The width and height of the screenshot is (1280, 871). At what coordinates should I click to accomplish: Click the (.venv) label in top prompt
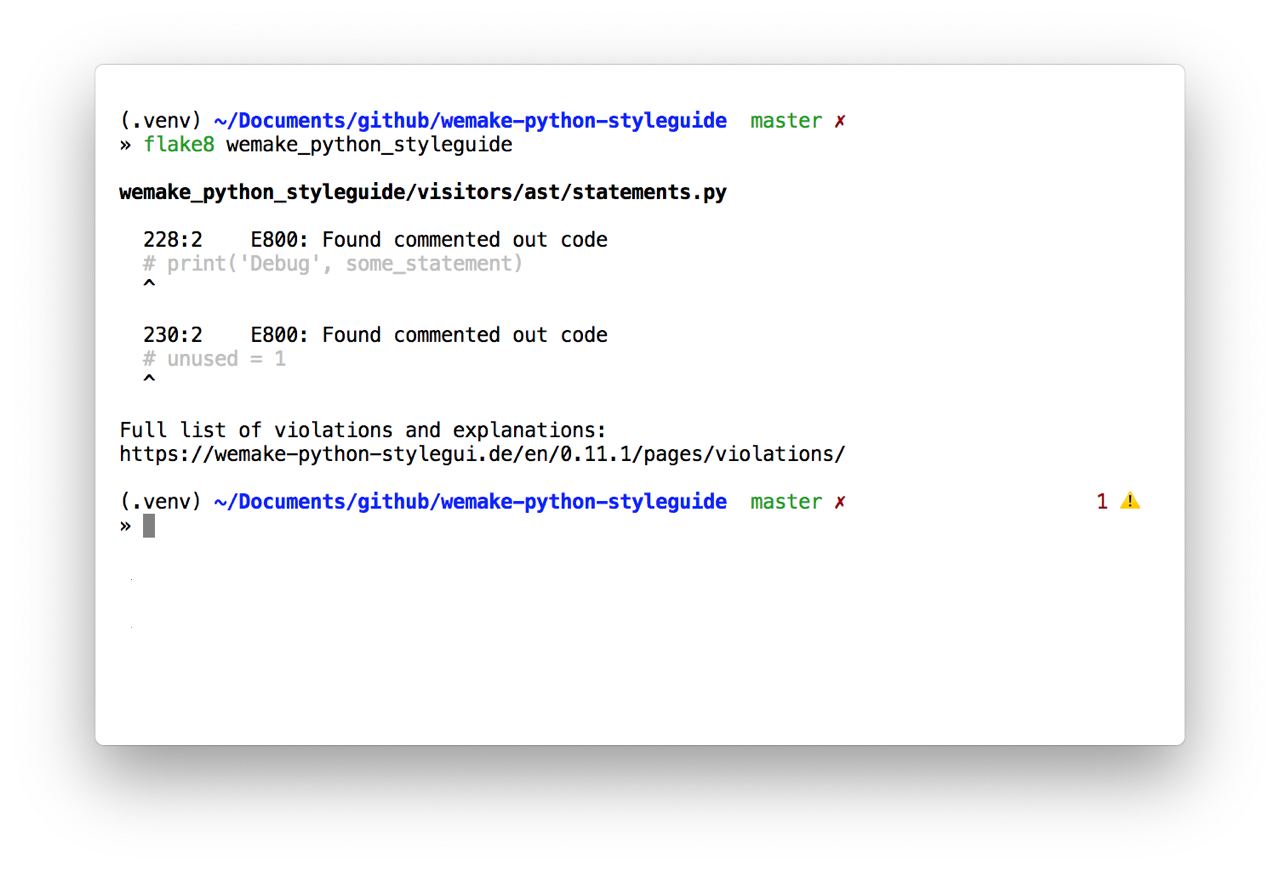click(161, 121)
